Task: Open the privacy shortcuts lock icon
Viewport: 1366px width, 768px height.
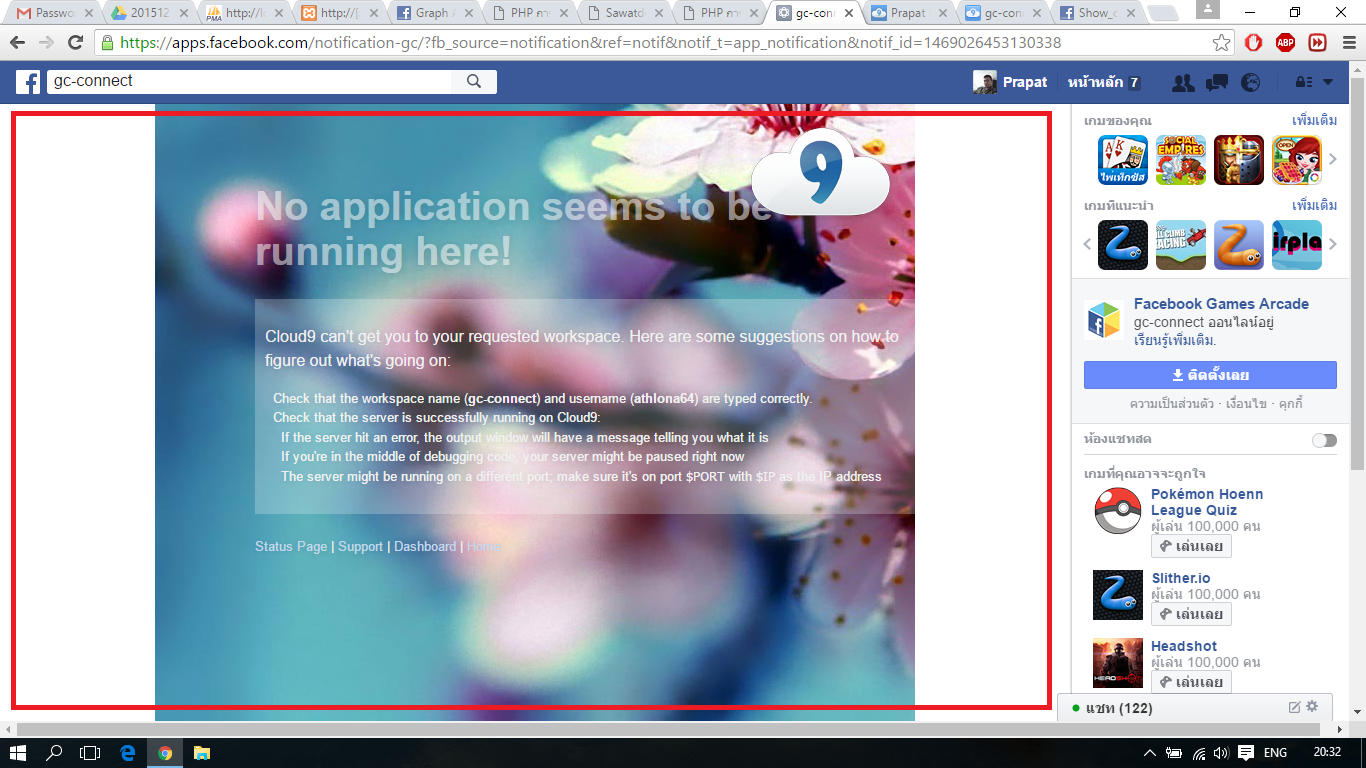Action: point(1303,83)
